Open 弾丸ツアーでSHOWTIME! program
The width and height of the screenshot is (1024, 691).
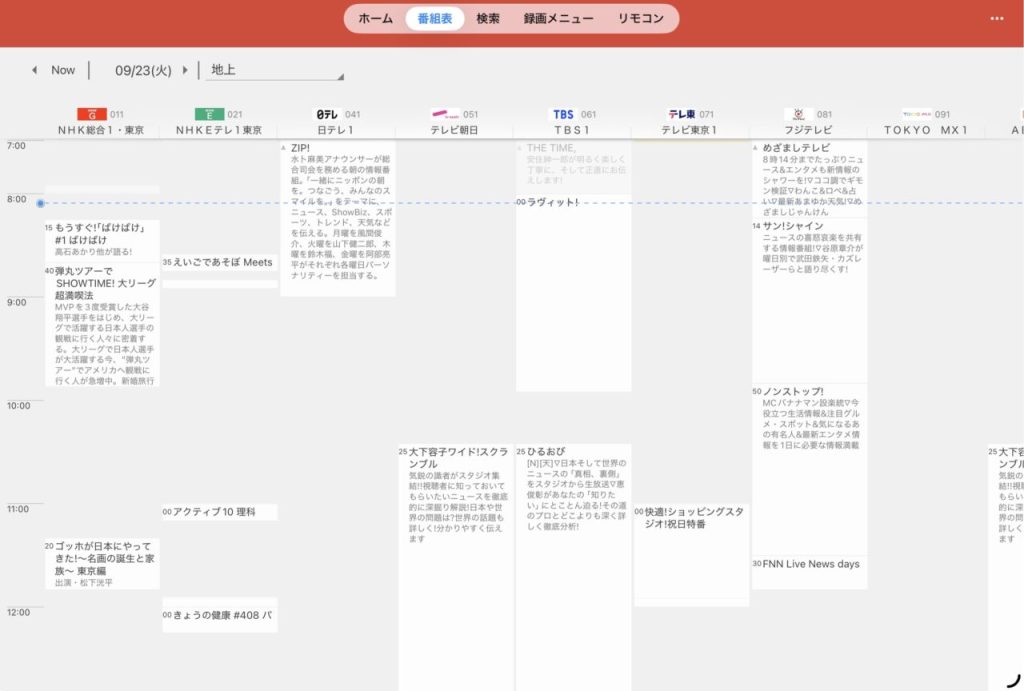[102, 325]
